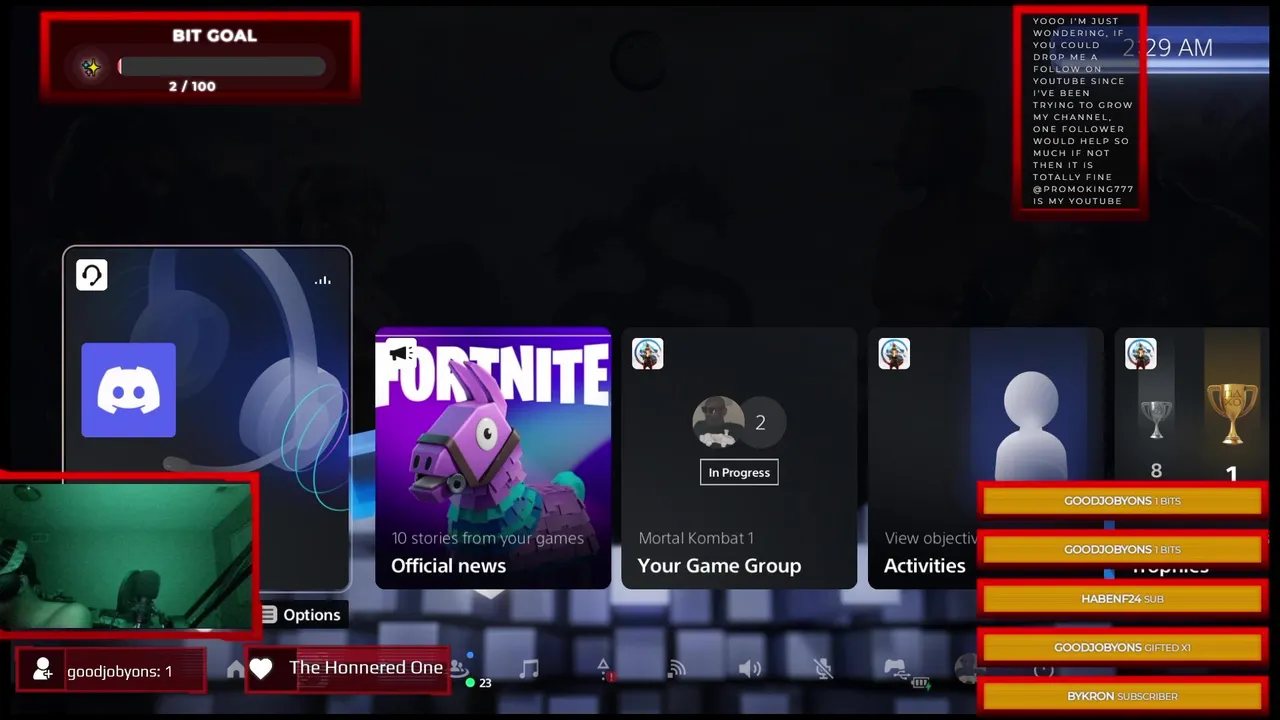Click the BYKRON SUBSCRIBER alert
Viewport: 1280px width, 720px height.
(x=1122, y=696)
